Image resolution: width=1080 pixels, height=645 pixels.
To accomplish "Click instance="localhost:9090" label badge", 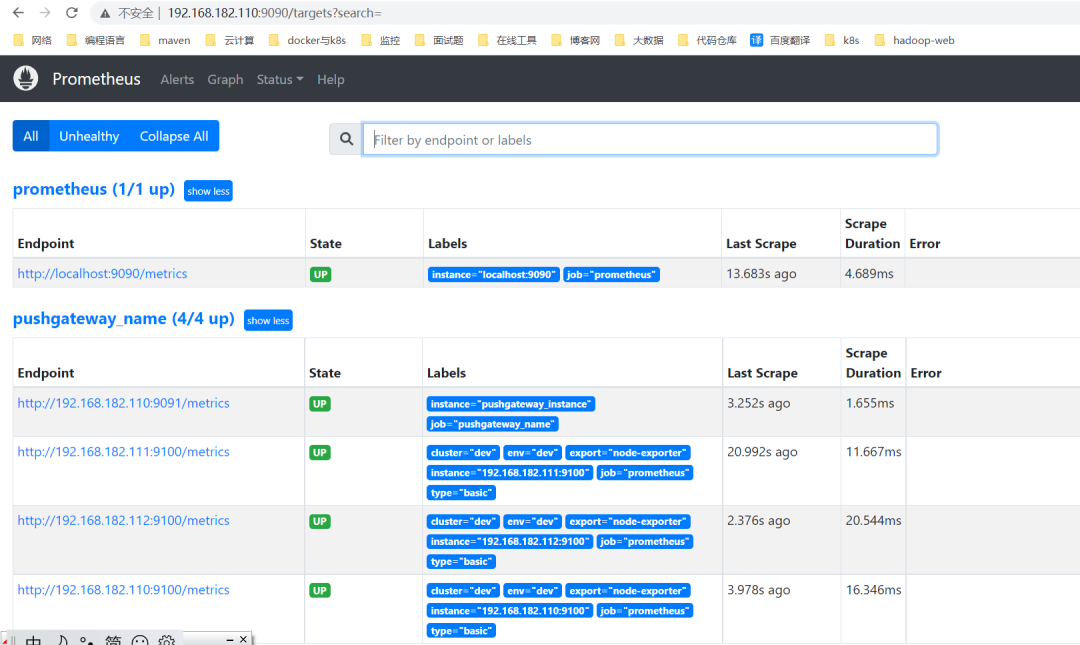I will point(493,274).
